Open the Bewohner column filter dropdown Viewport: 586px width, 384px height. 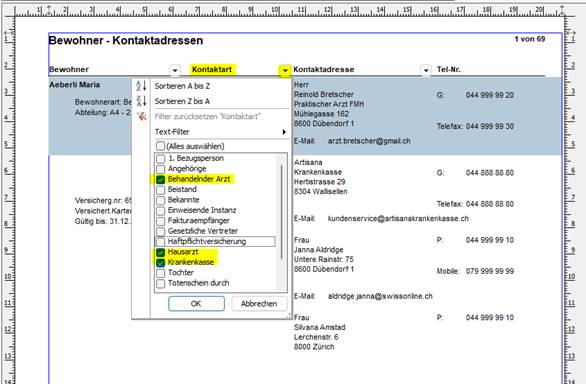pos(175,70)
